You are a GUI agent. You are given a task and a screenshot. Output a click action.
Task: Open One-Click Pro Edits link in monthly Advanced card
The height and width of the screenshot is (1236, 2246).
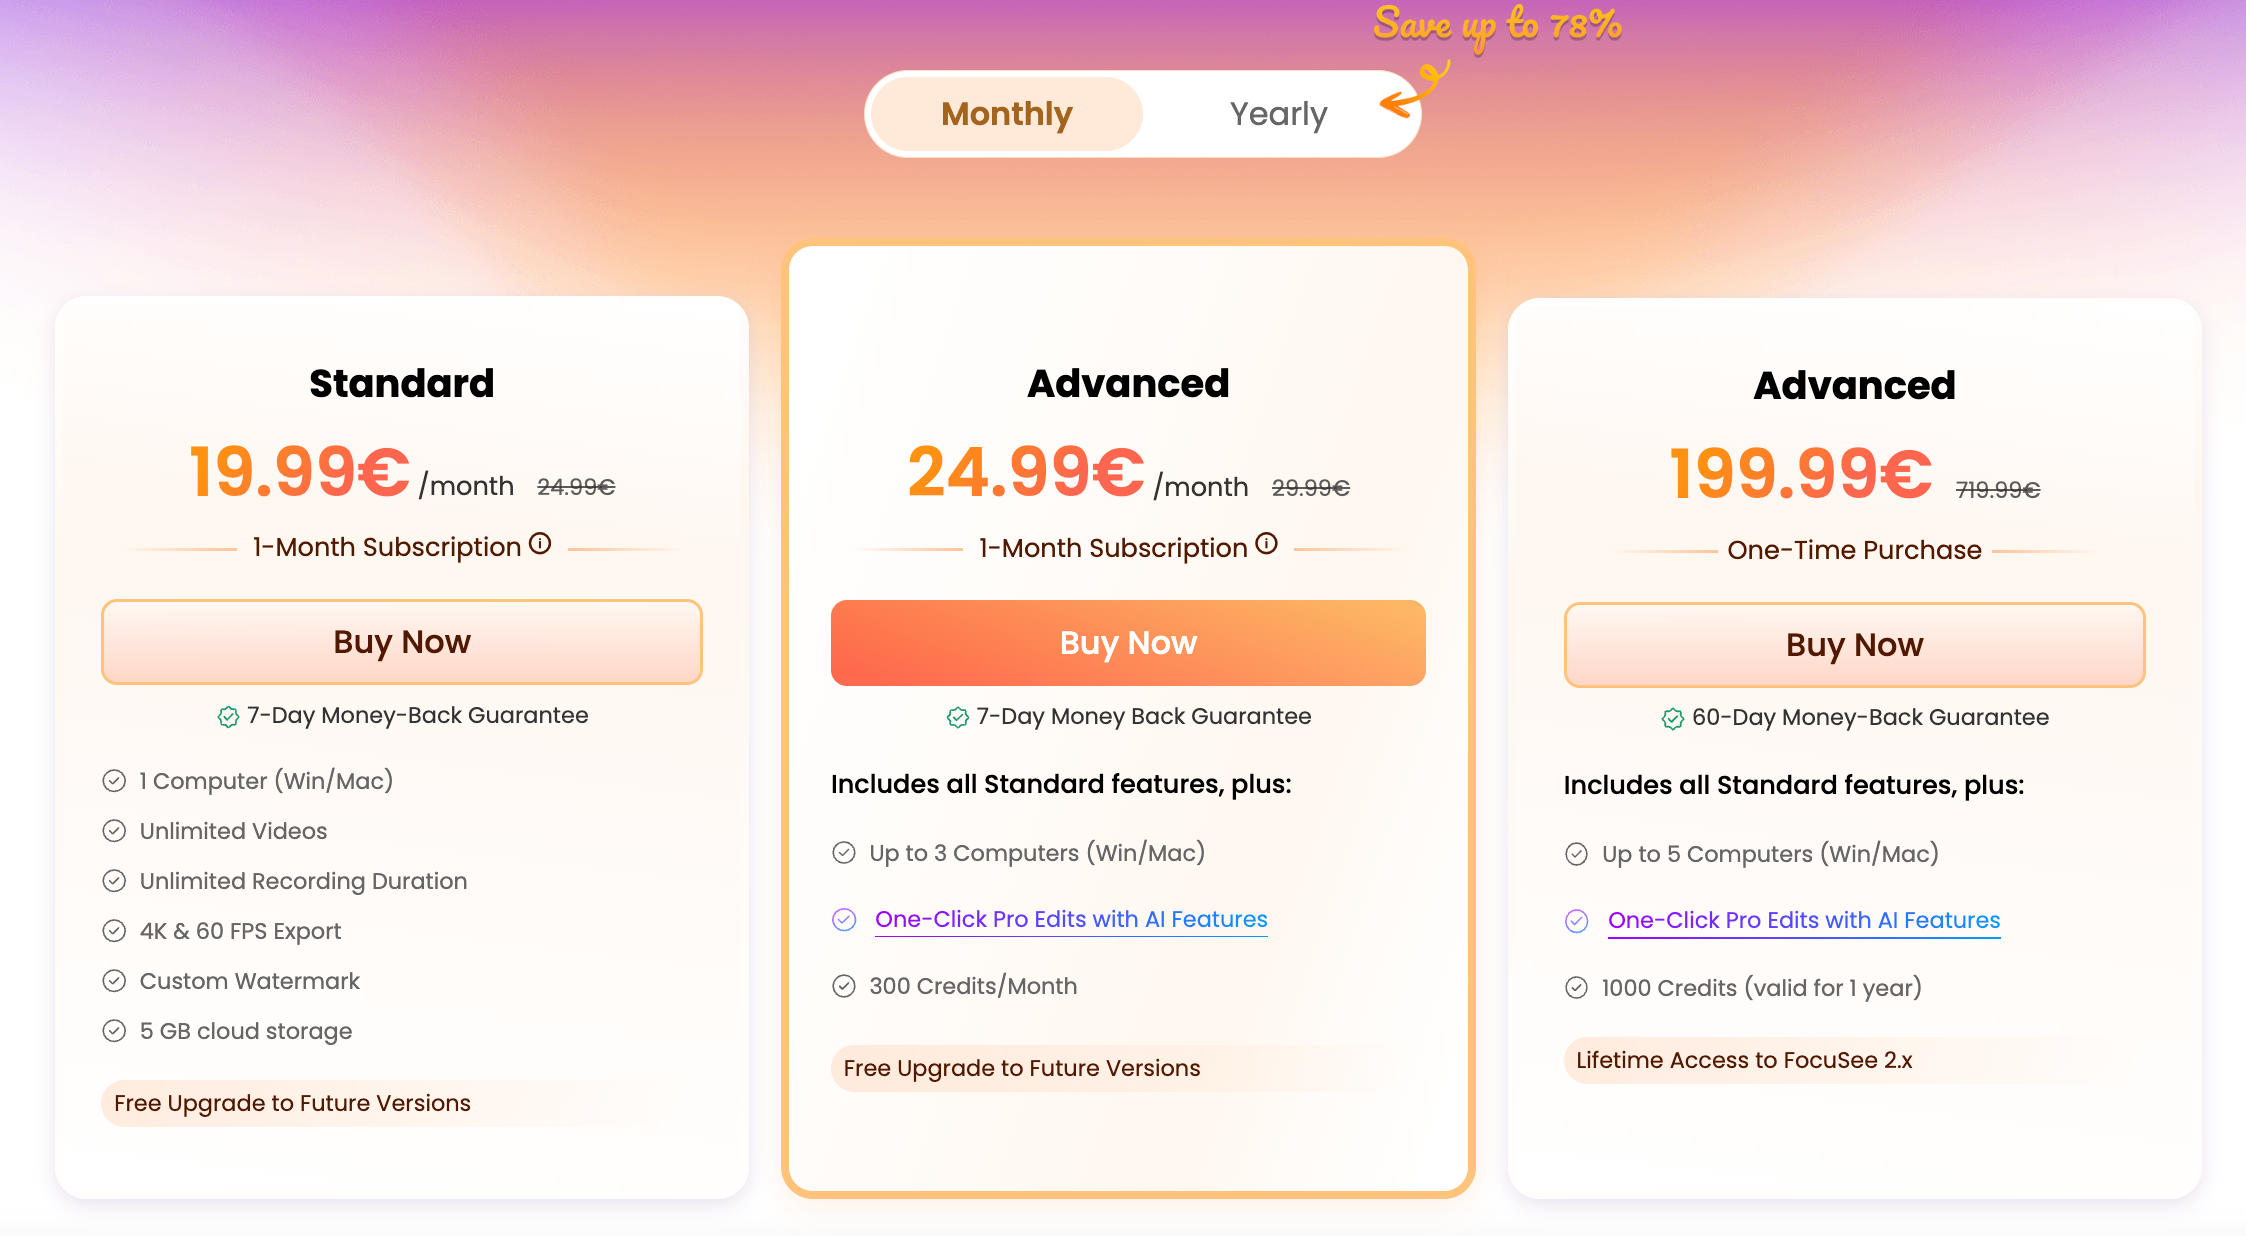coord(1071,919)
